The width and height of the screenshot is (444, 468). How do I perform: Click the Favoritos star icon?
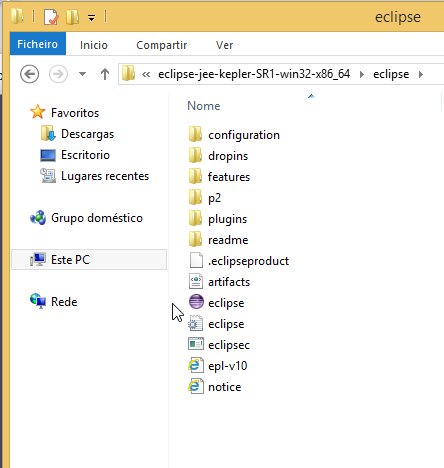[38, 112]
